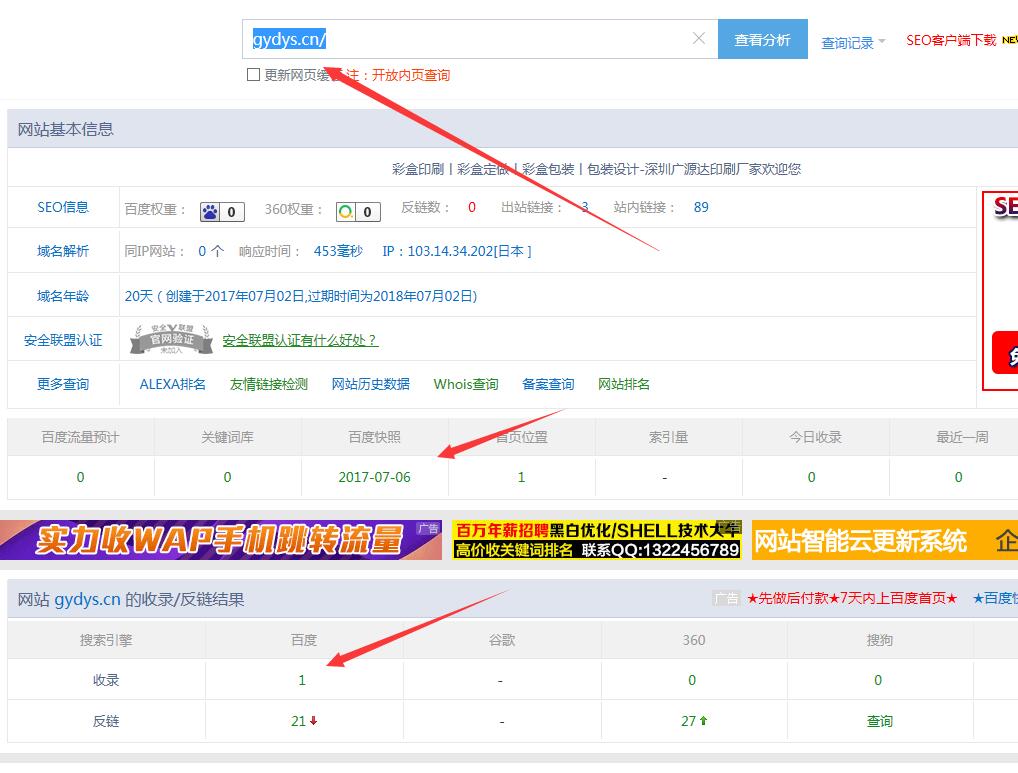This screenshot has width=1018, height=773.
Task: Click the 搜狗 收录 value 0
Action: pos(878,680)
